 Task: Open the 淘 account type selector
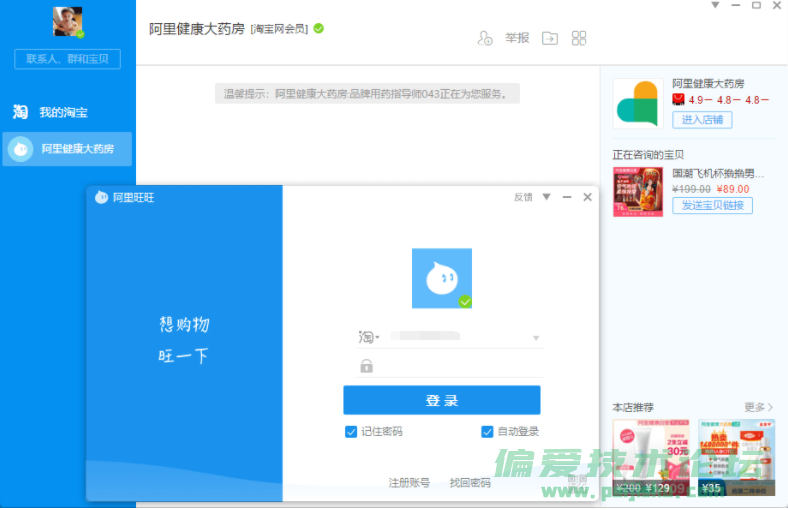pos(367,338)
